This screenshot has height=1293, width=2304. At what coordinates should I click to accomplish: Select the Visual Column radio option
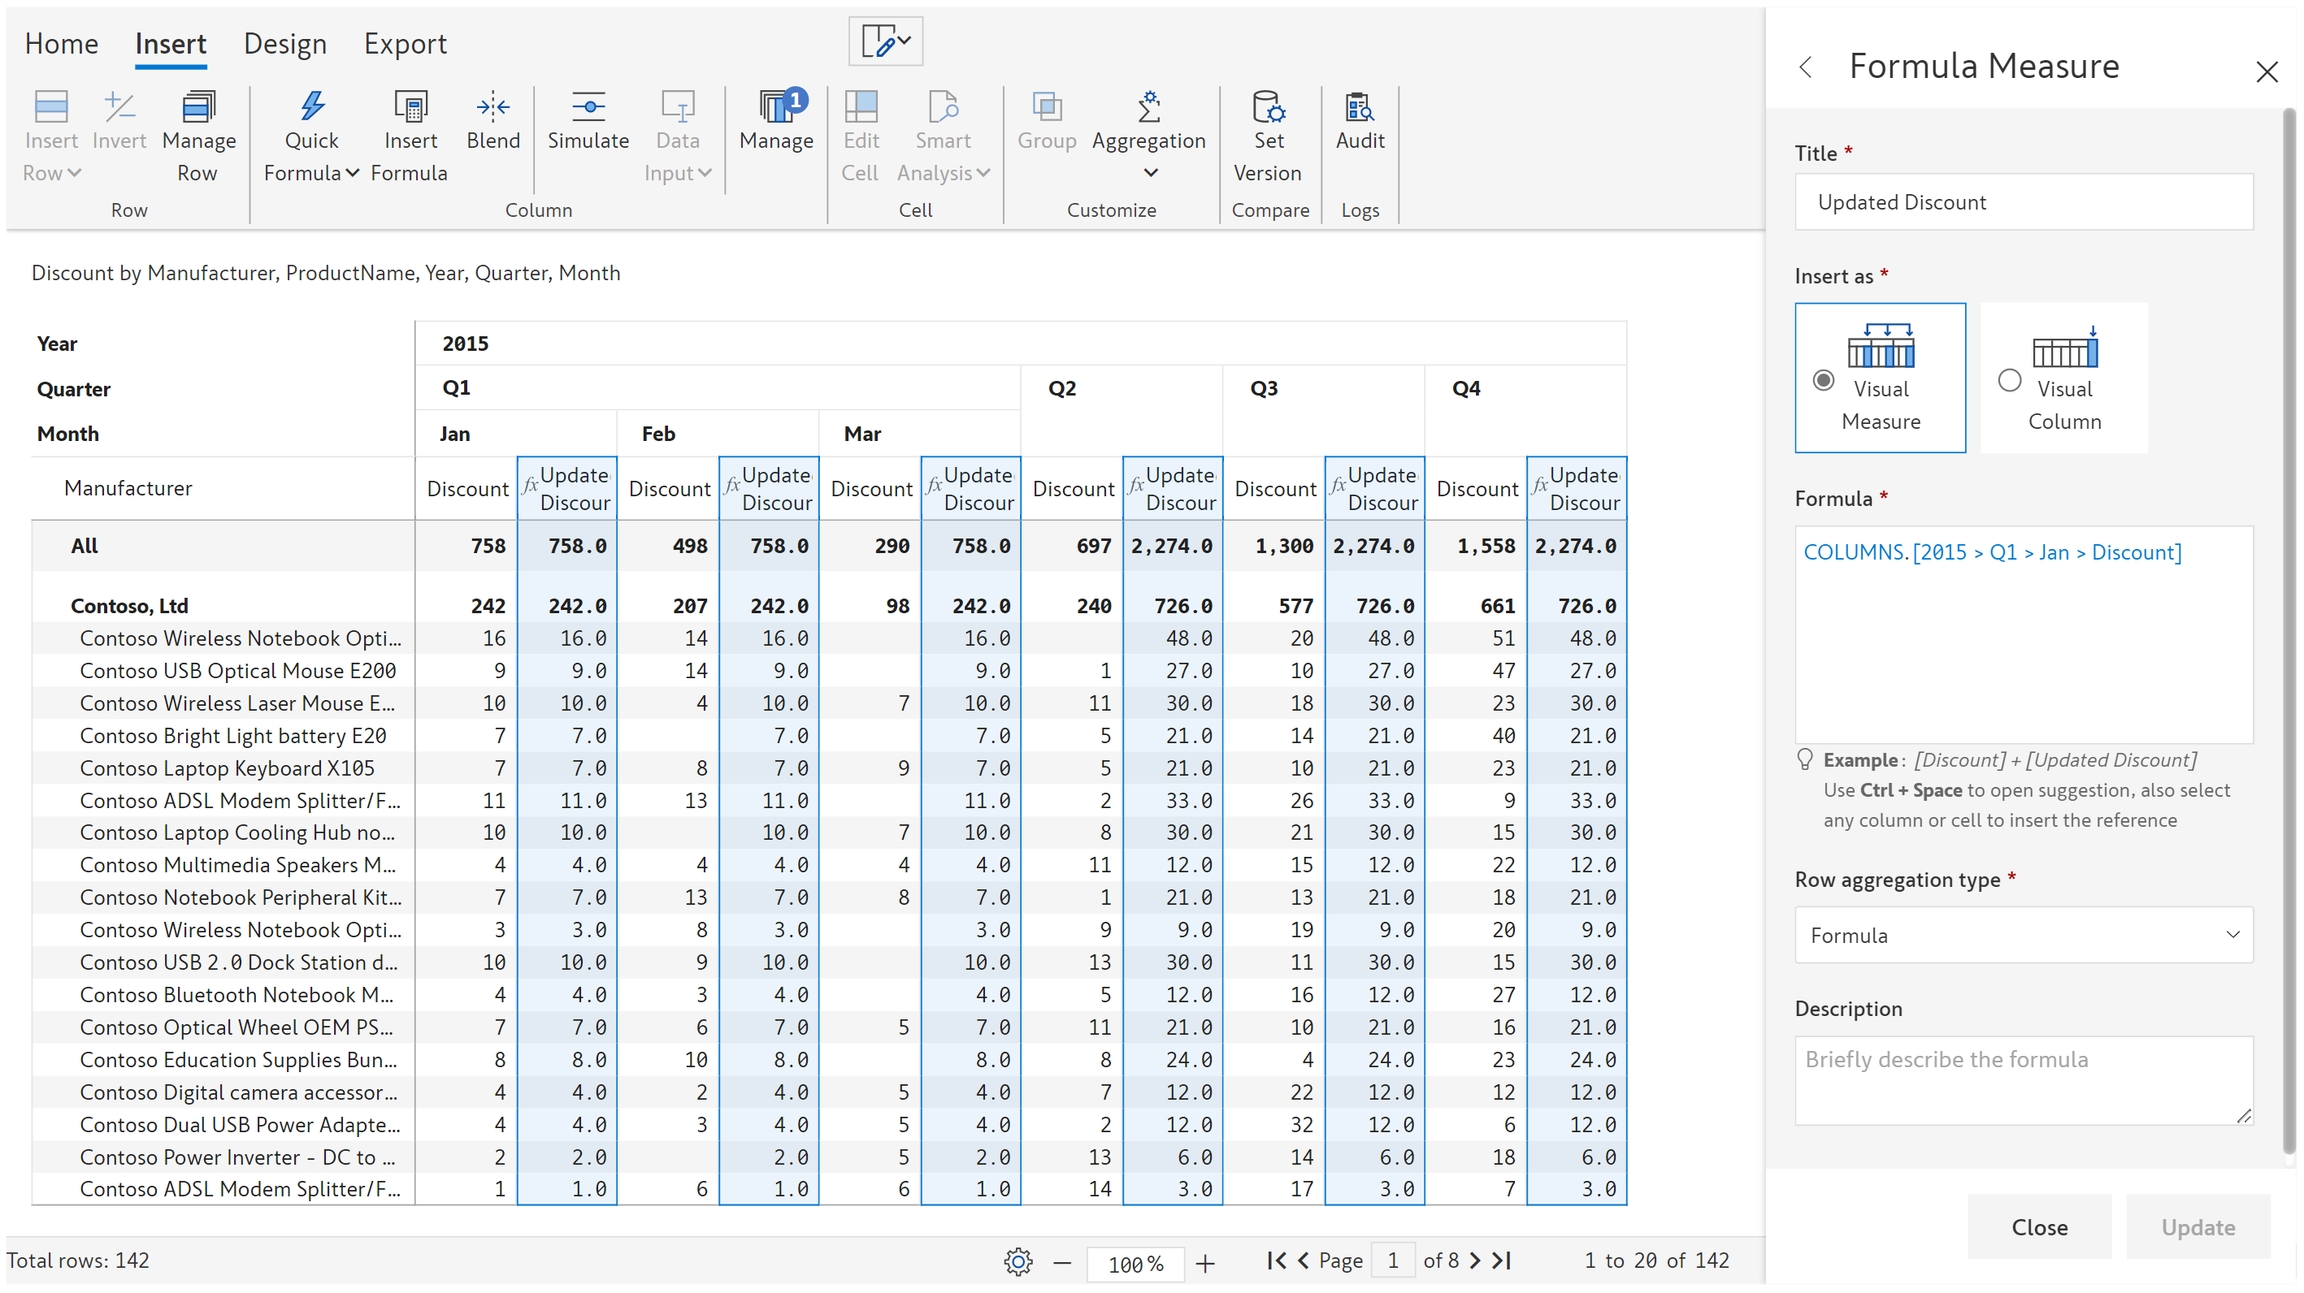(2009, 380)
